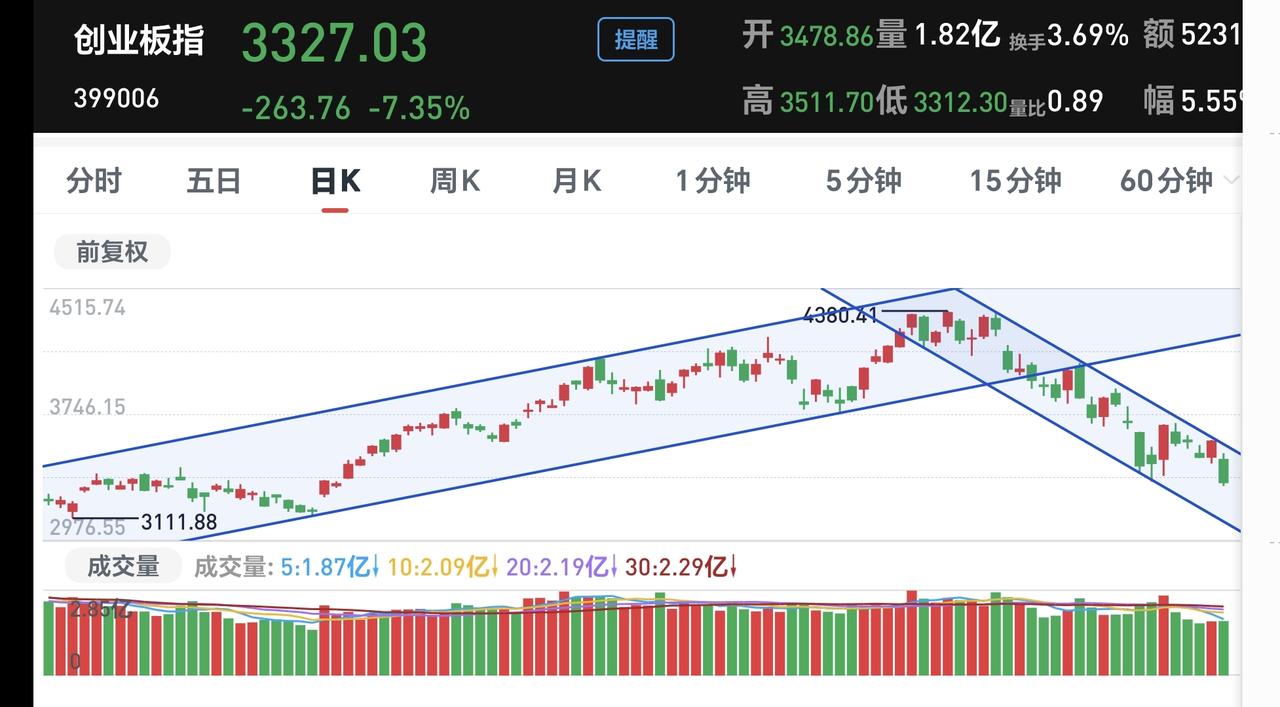
Task: Switch to the 15分钟 chart tab
Action: [1015, 181]
